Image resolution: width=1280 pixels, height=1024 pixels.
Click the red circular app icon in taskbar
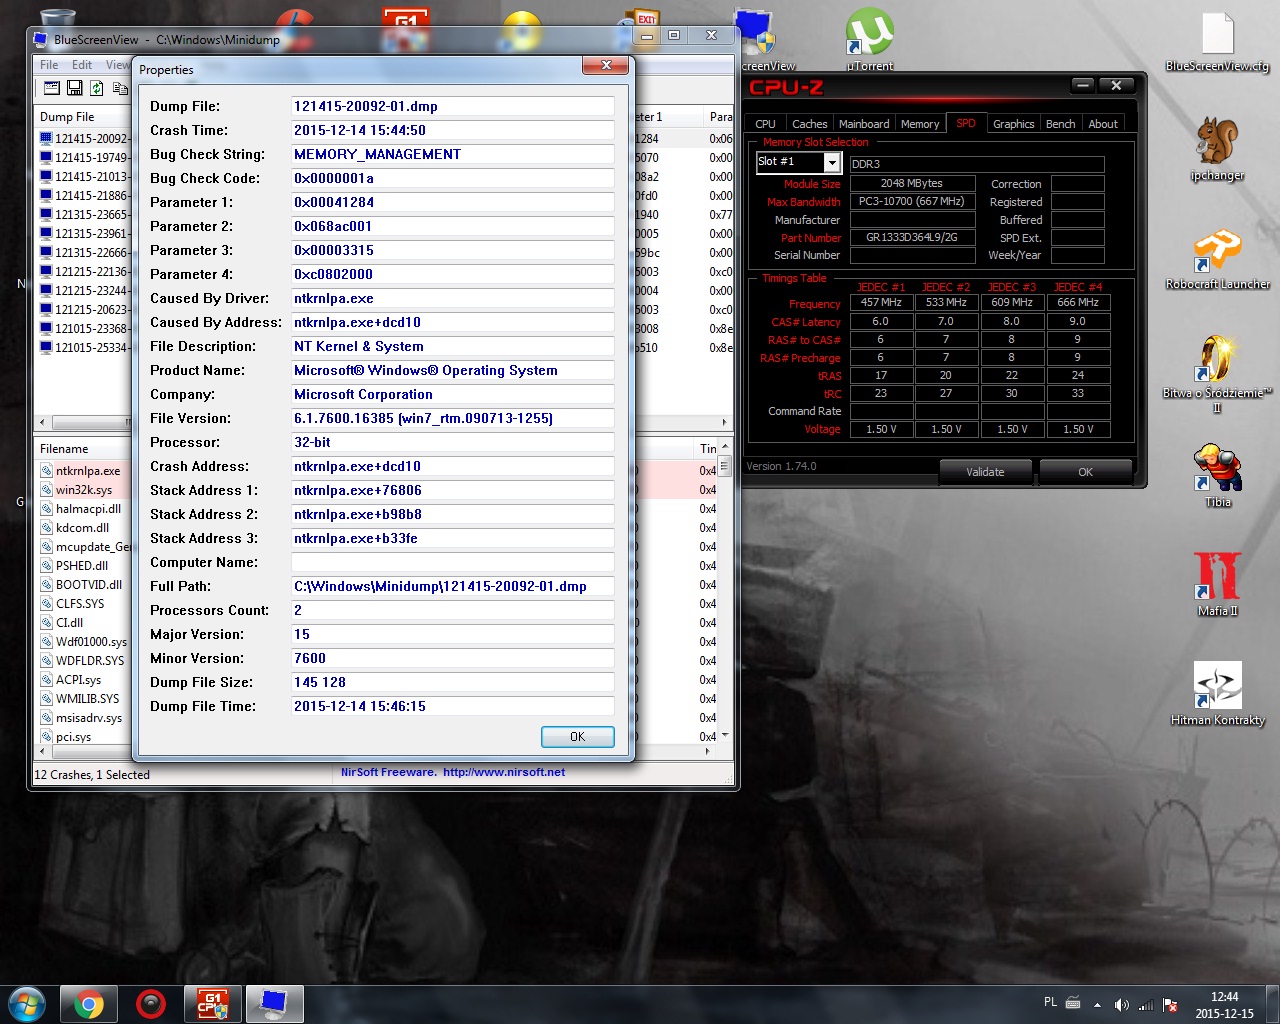tap(151, 1004)
